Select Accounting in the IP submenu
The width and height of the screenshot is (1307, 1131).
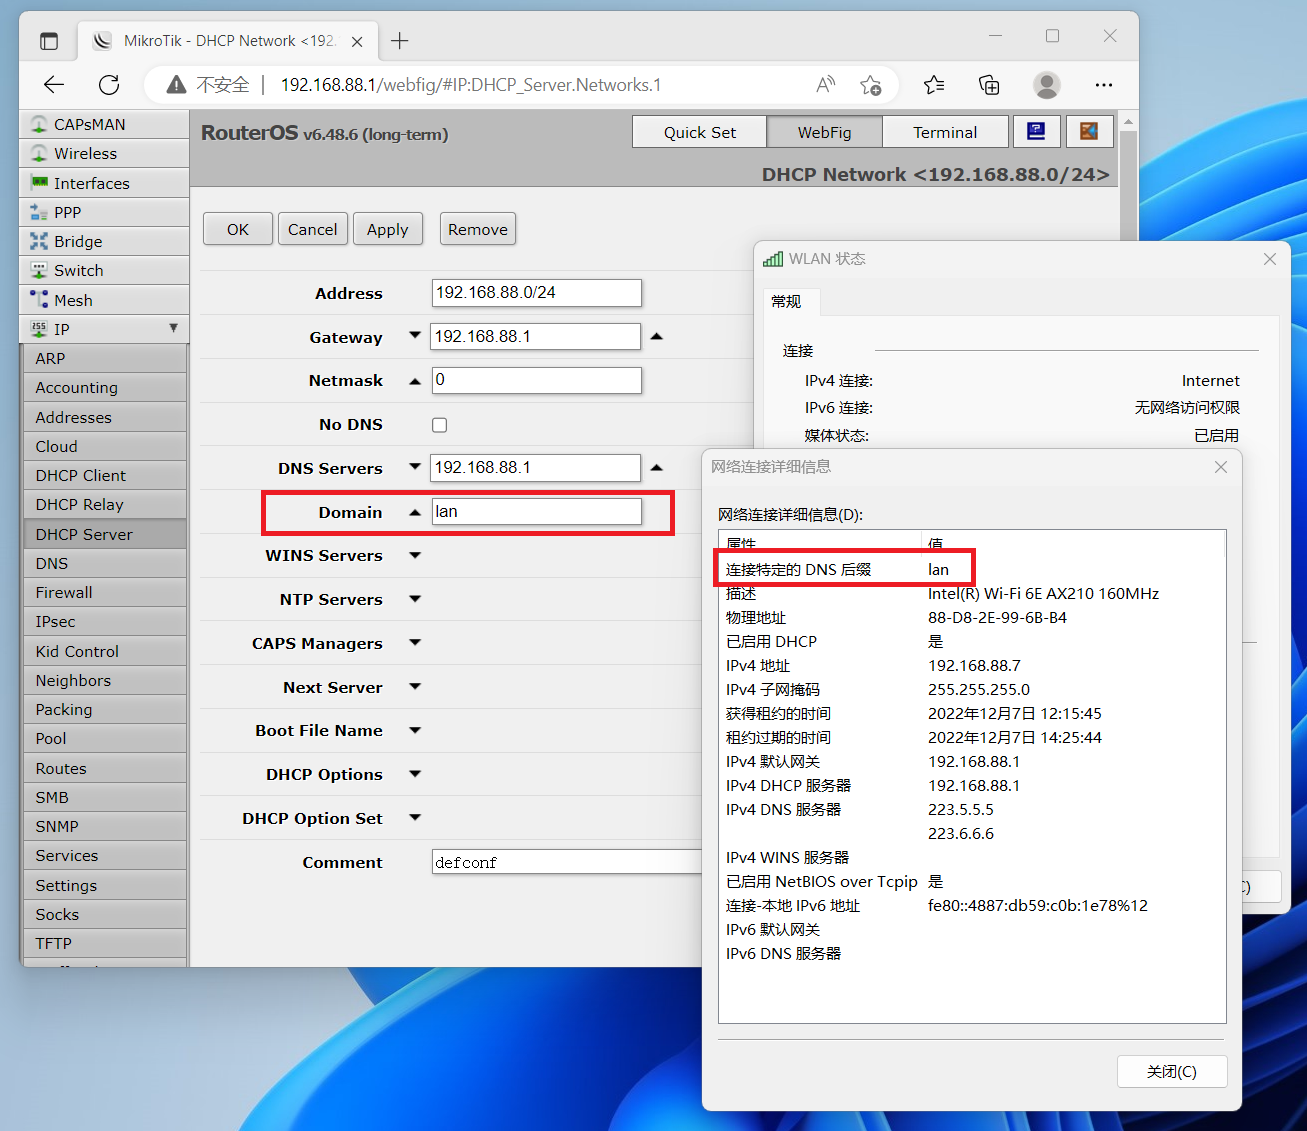coord(105,387)
